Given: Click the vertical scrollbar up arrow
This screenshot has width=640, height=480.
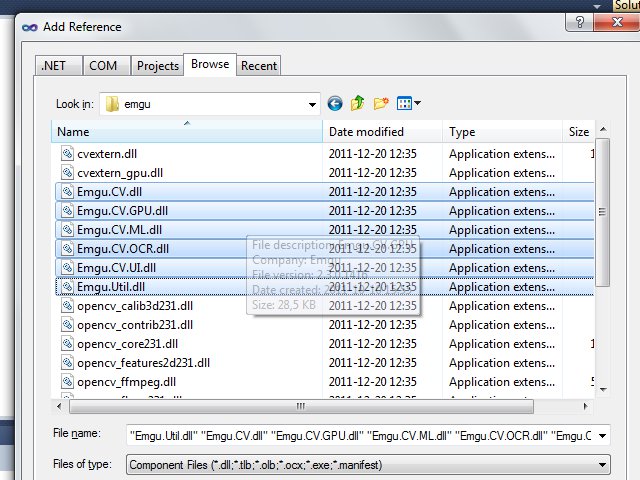Looking at the screenshot, I should pyautogui.click(x=603, y=130).
